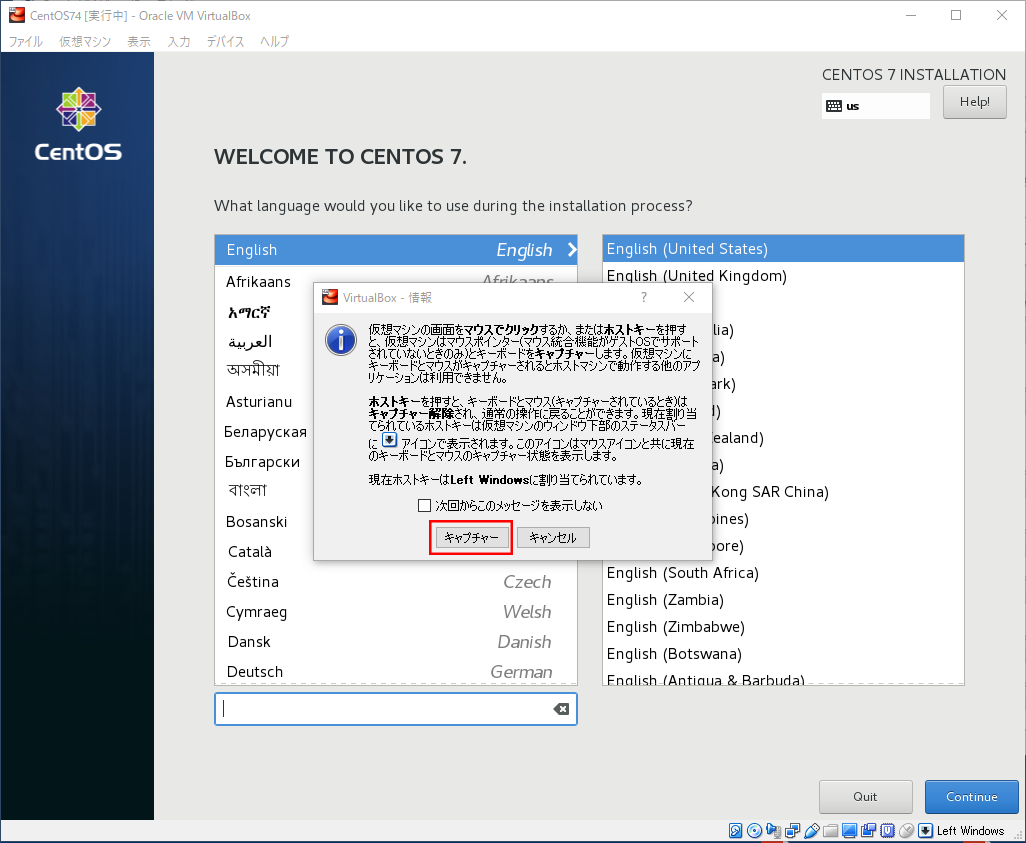The width and height of the screenshot is (1026, 843).
Task: Select Čeština (Czech) language row
Action: coord(396,582)
